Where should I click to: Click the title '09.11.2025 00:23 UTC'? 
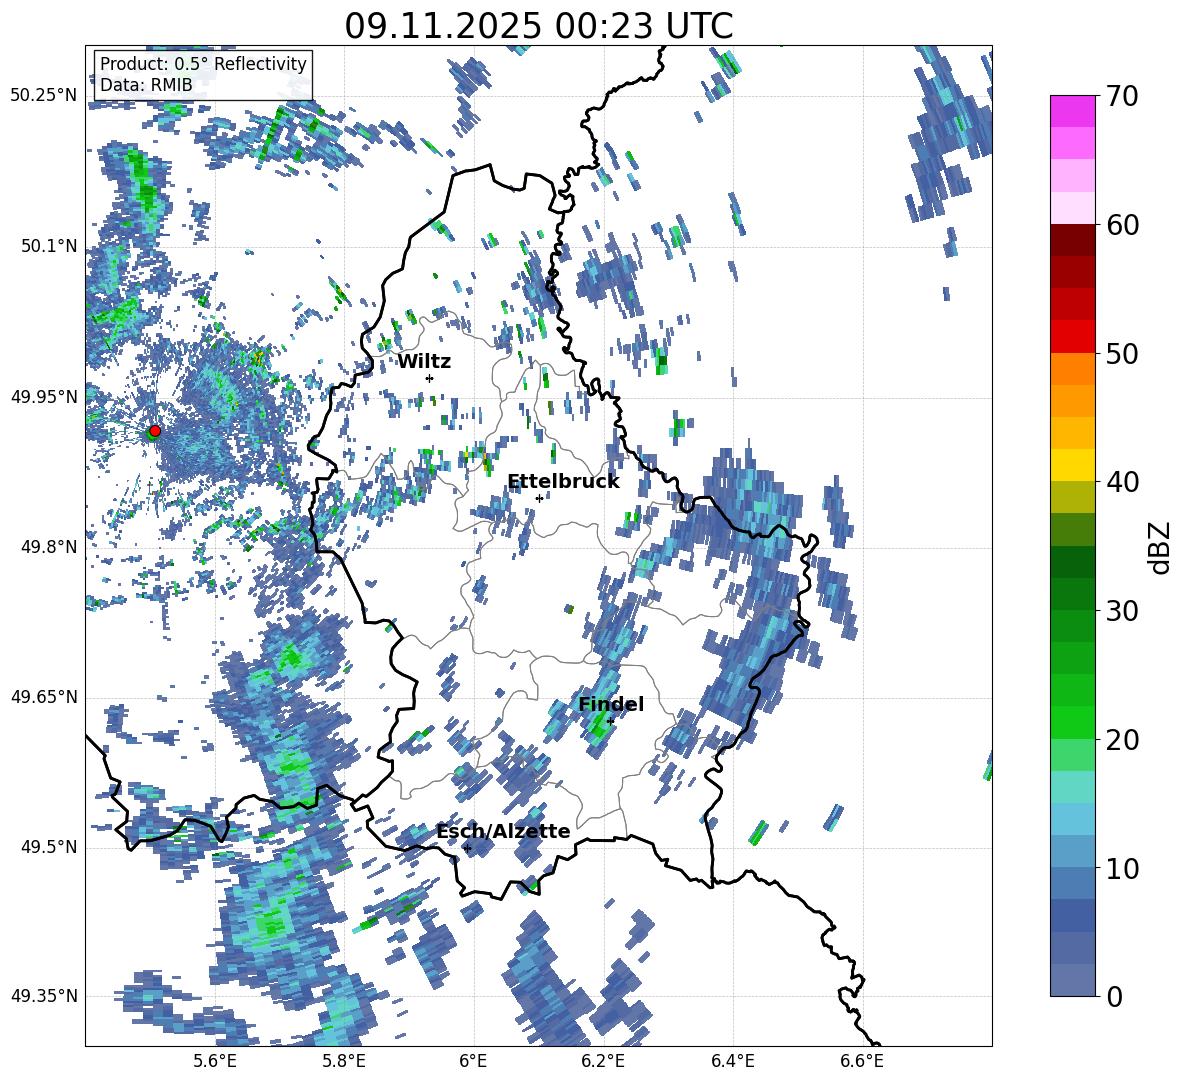[x=538, y=26]
